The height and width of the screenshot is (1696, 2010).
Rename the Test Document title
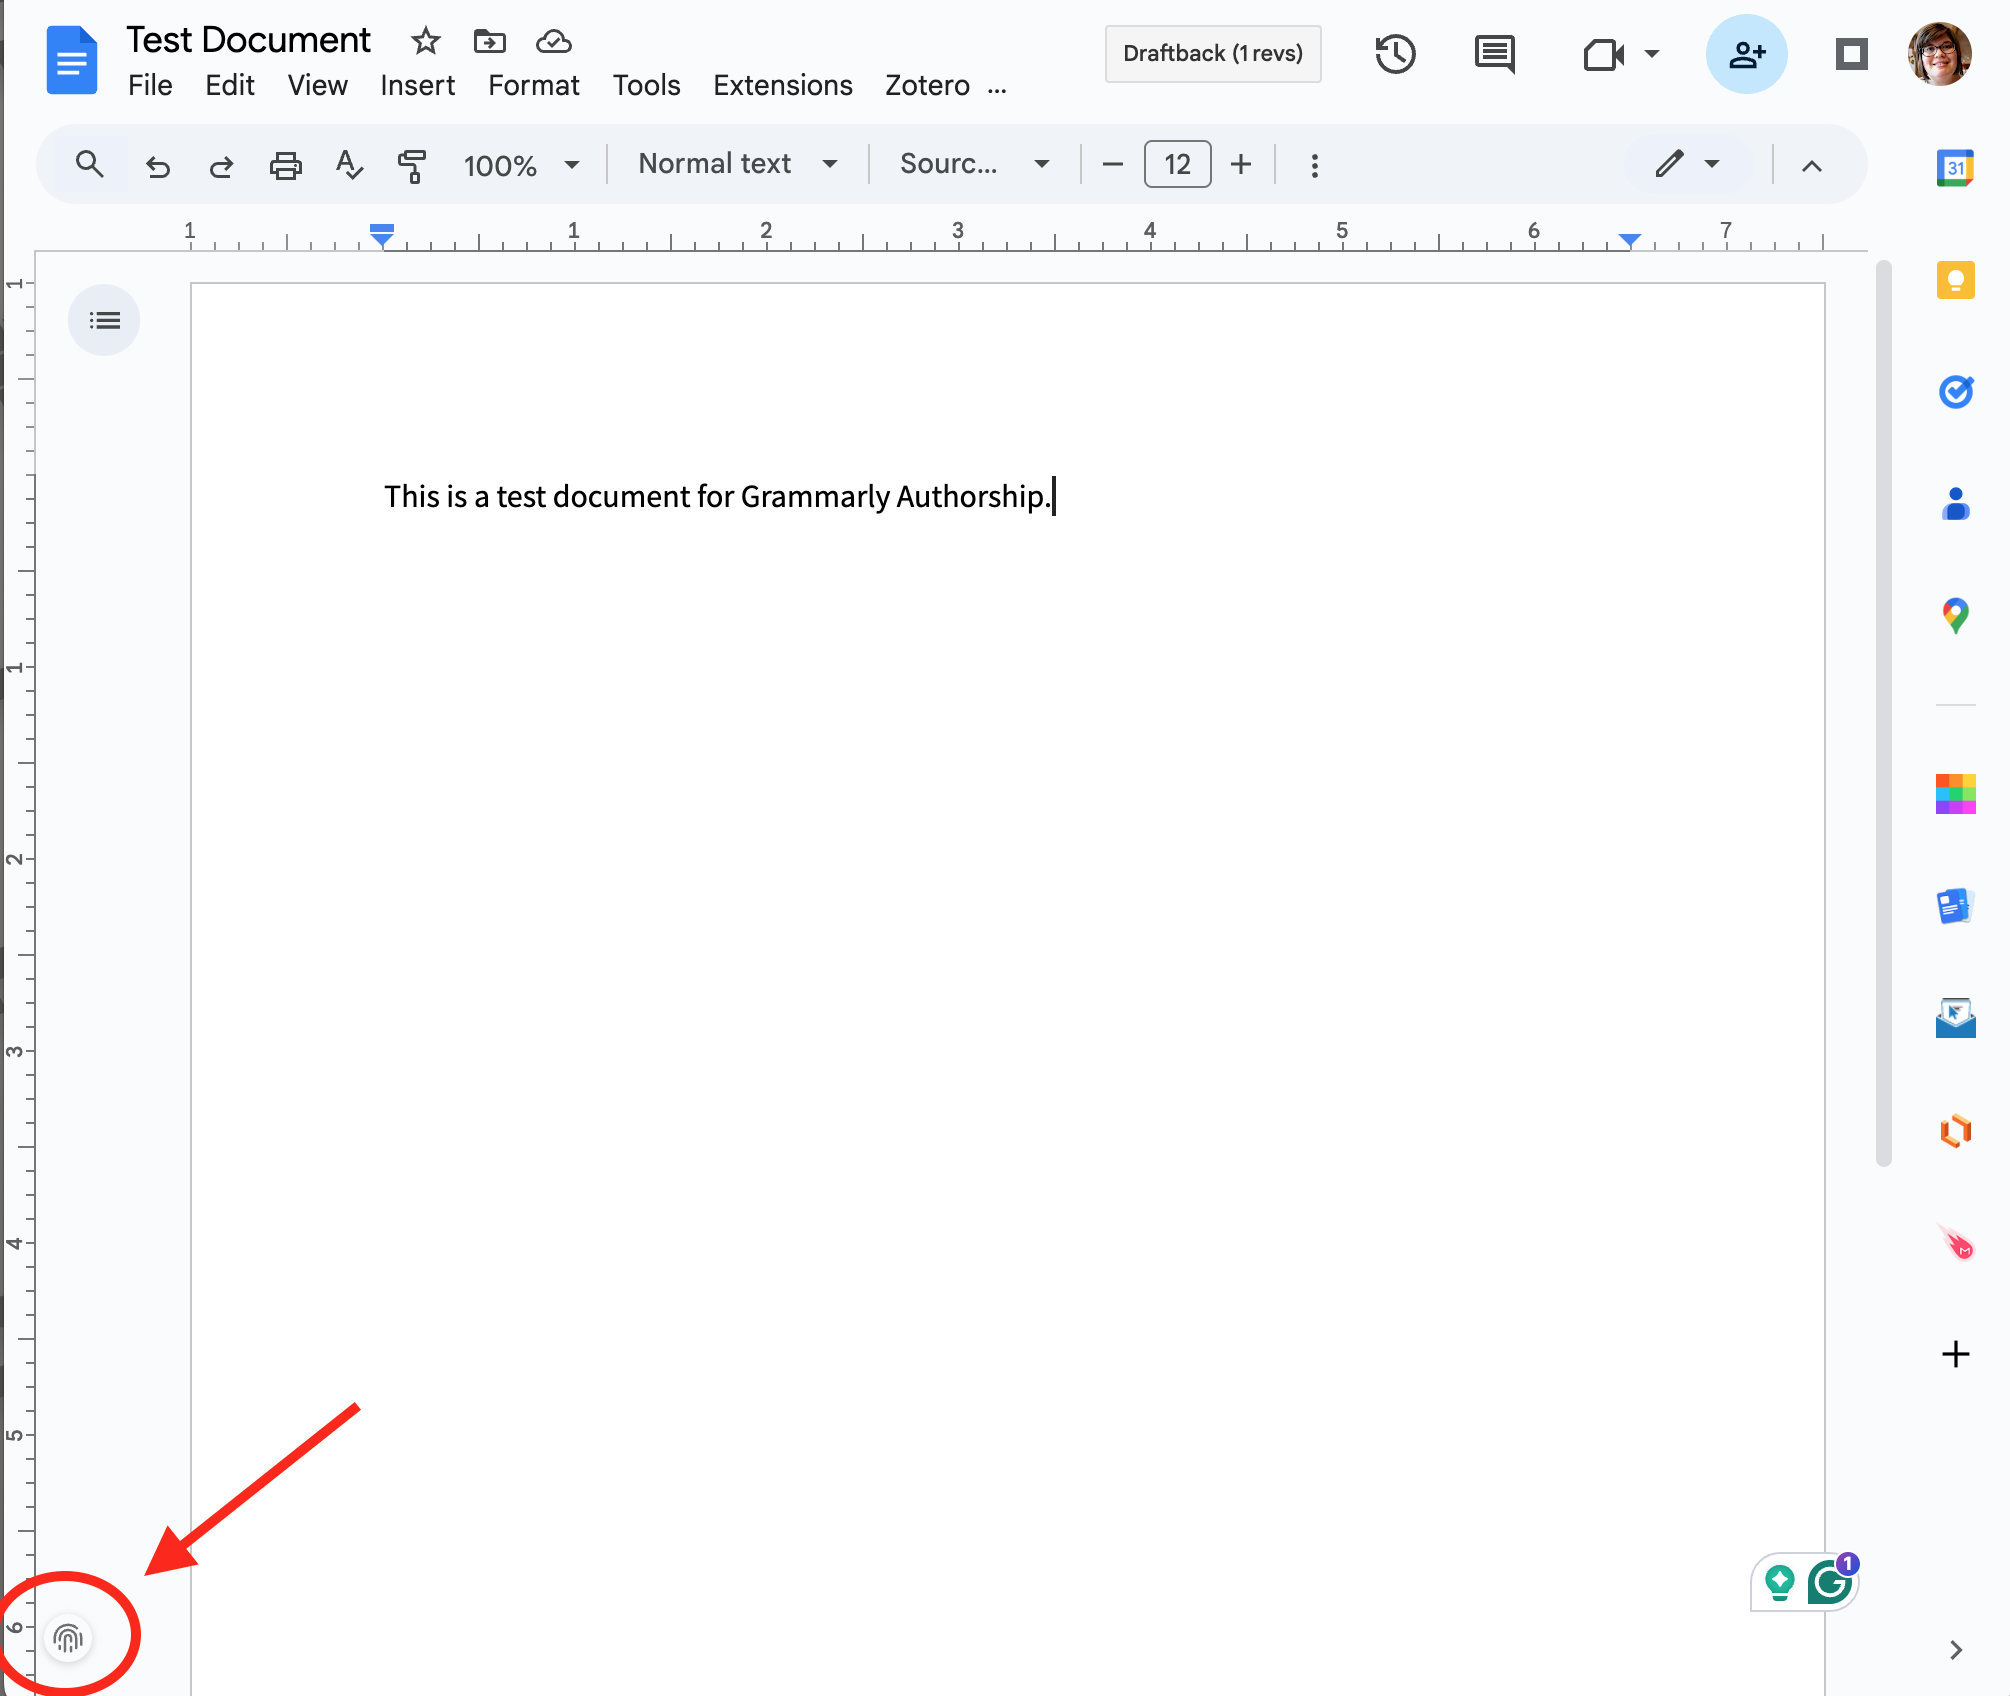pos(248,40)
